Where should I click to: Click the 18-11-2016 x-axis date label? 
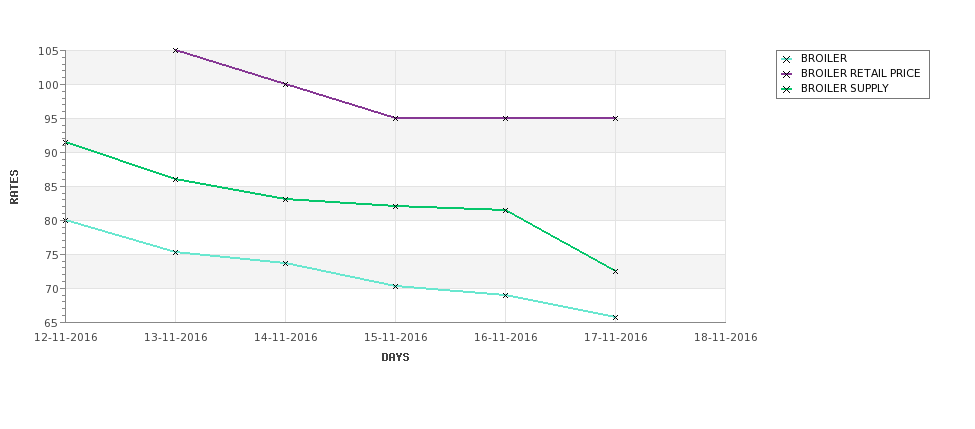[x=725, y=338]
